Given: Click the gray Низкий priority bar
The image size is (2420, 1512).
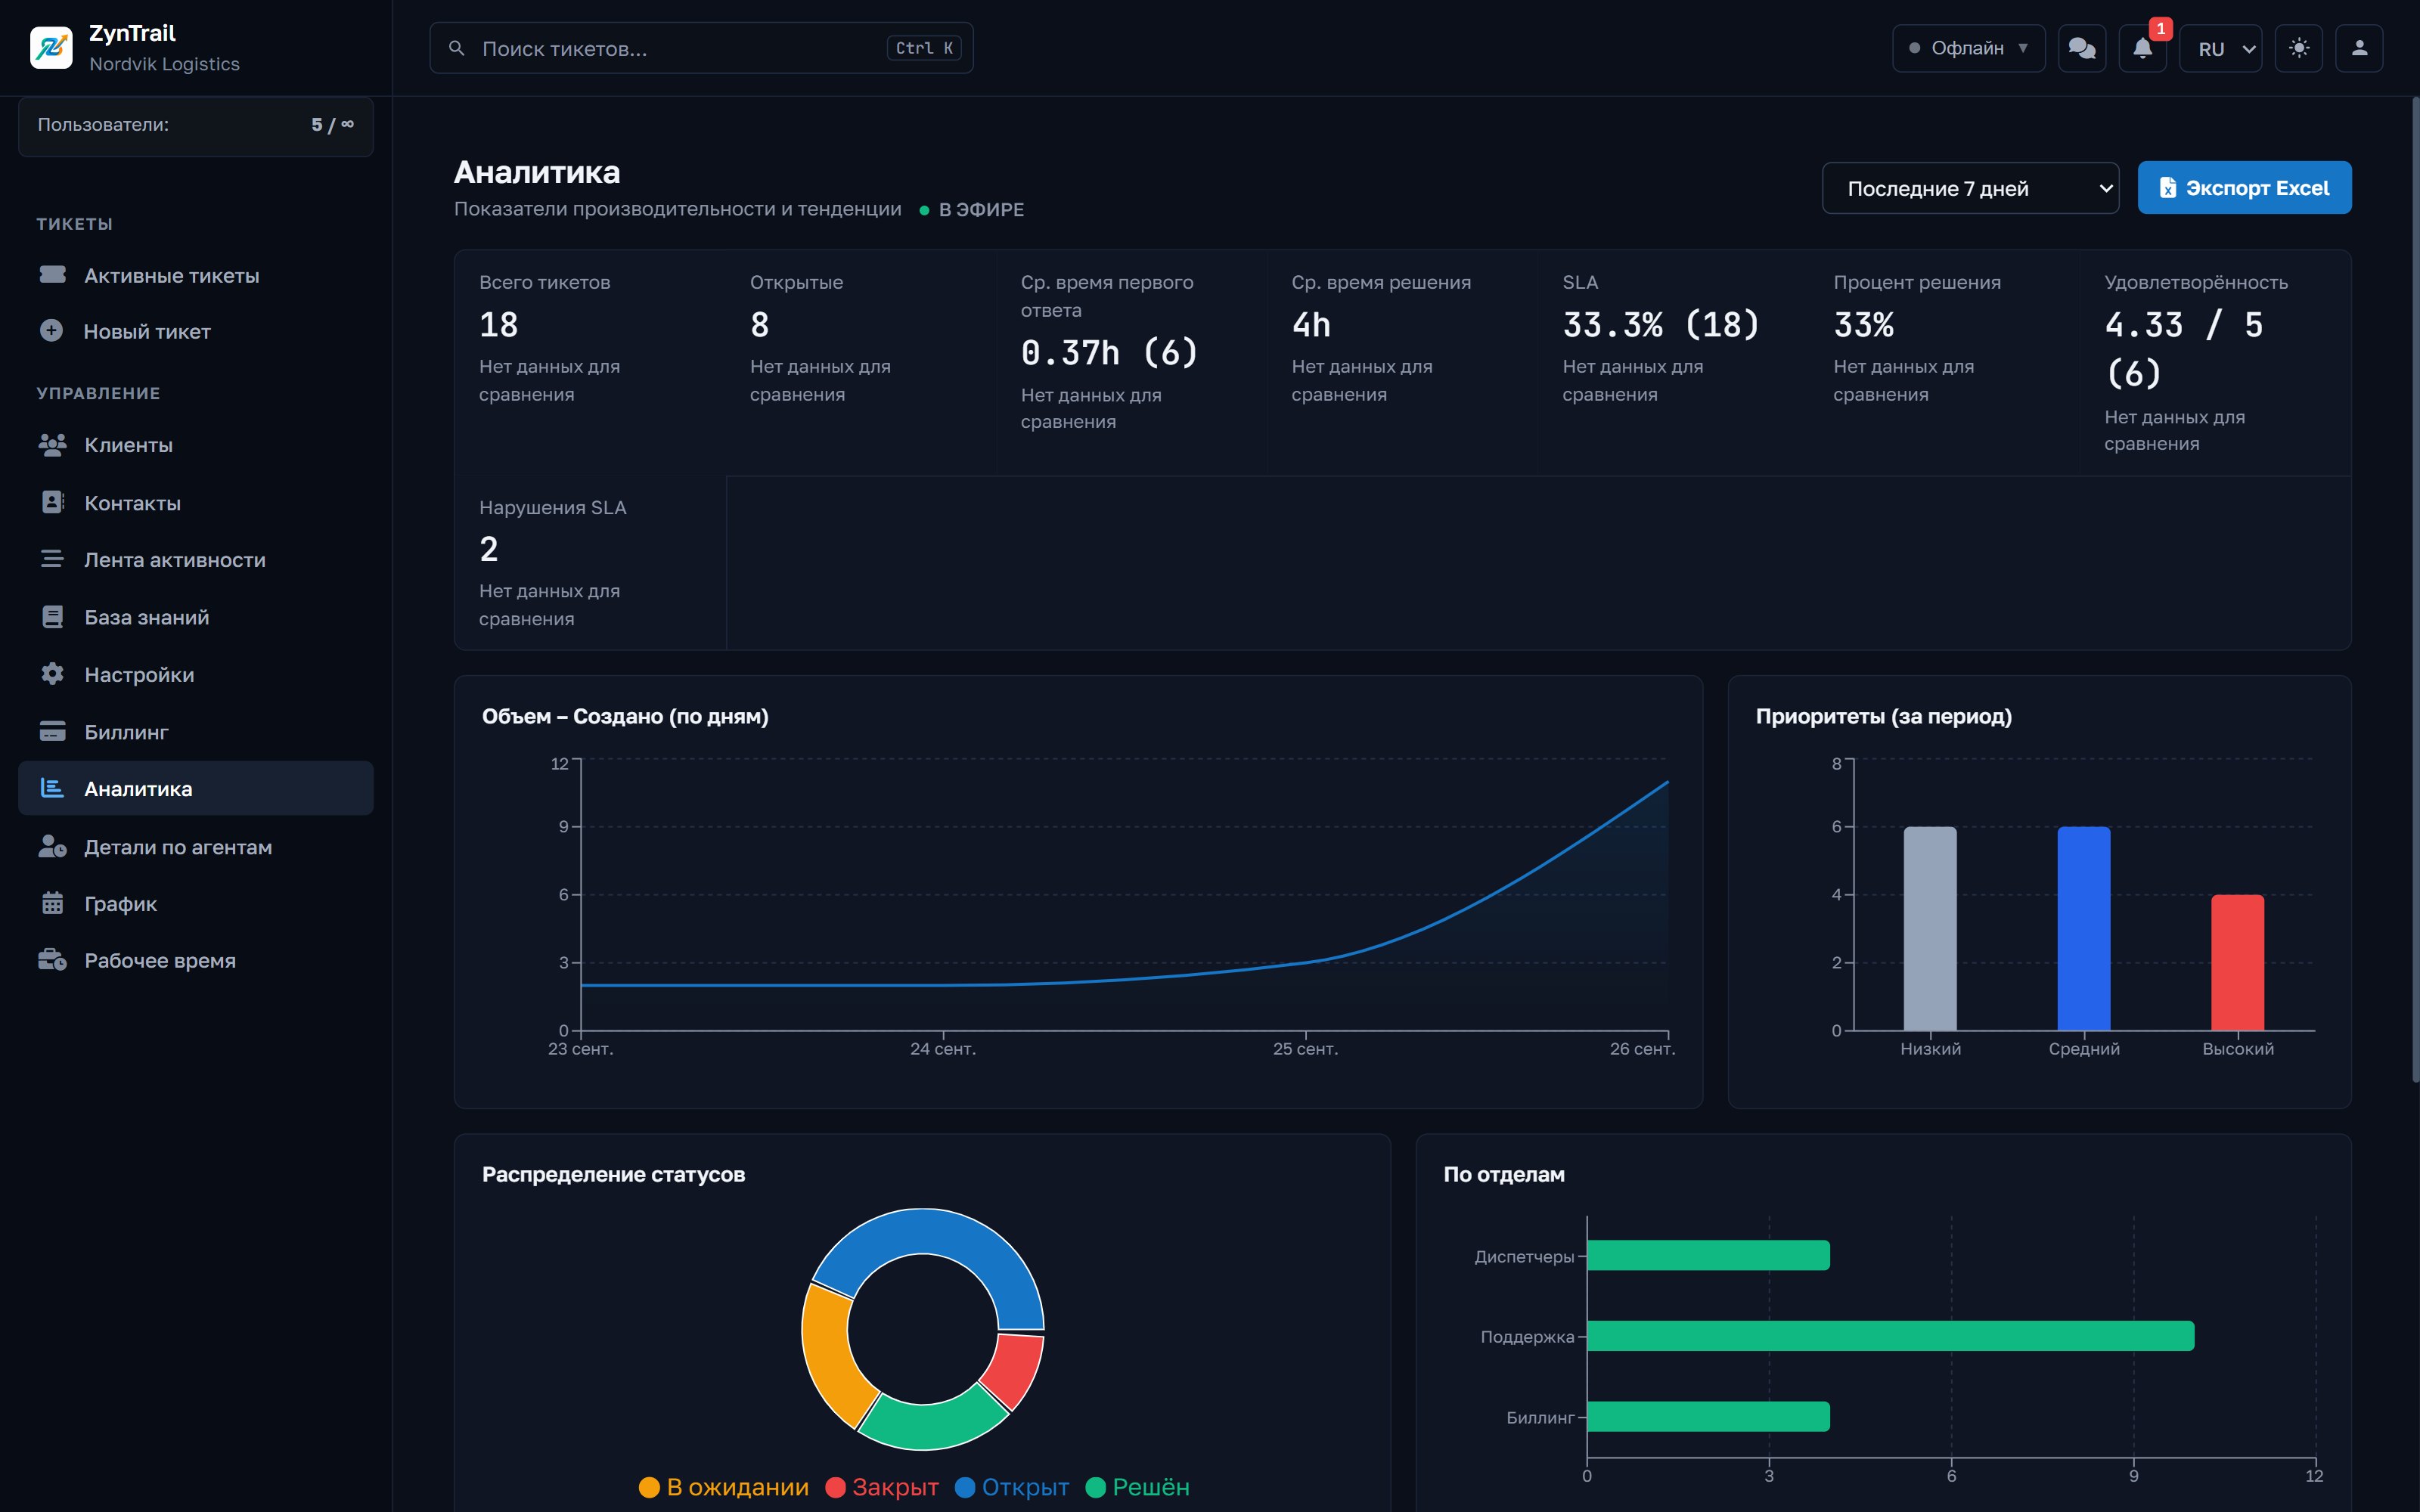Looking at the screenshot, I should click(1930, 928).
